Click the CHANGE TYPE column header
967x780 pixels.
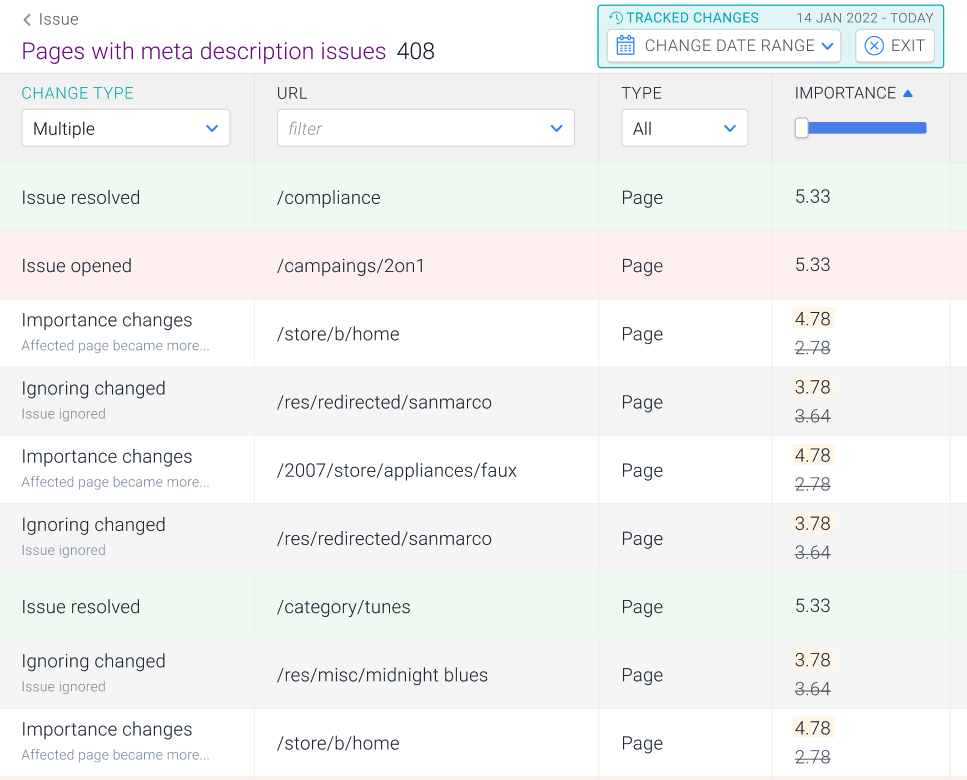77,93
